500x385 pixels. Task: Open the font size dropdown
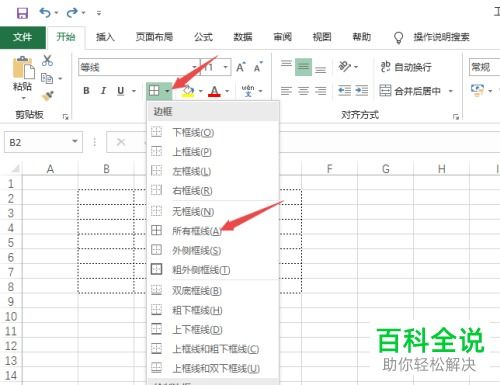click(225, 67)
